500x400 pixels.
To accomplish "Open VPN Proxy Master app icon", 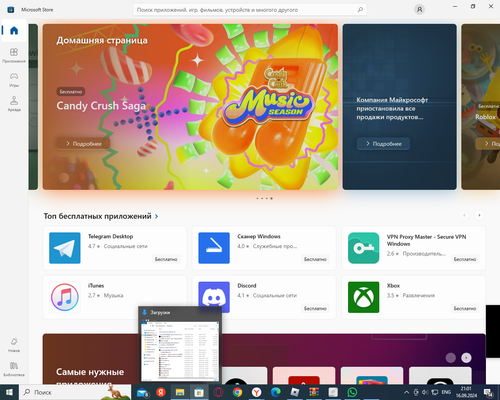I will pyautogui.click(x=364, y=248).
